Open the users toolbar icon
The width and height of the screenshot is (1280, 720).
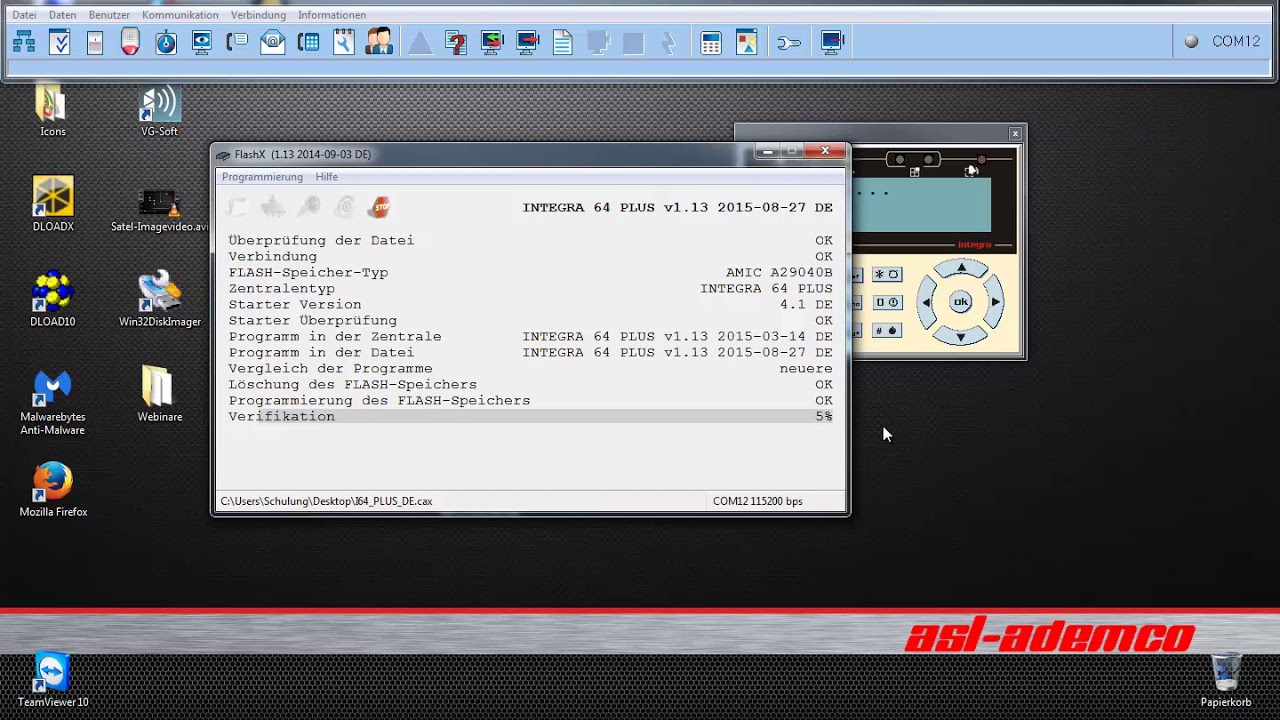point(379,42)
